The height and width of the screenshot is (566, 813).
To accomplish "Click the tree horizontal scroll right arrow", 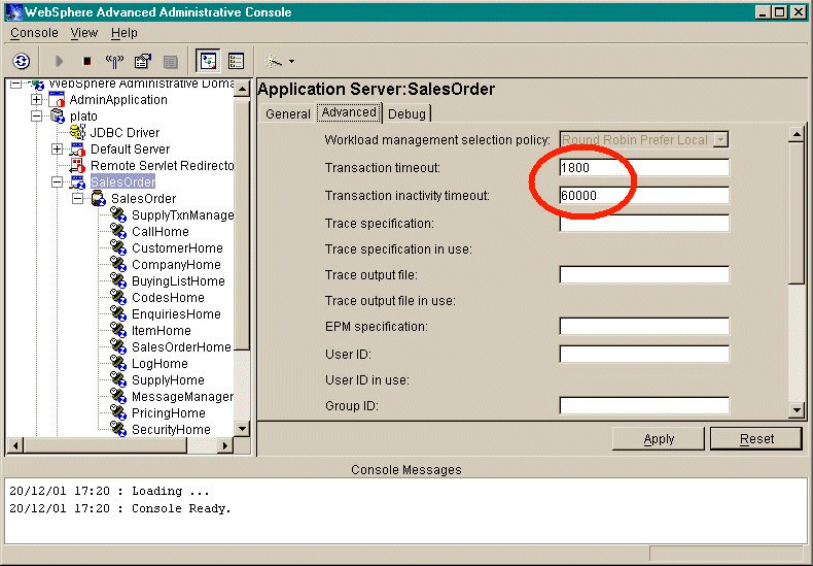I will [225, 445].
